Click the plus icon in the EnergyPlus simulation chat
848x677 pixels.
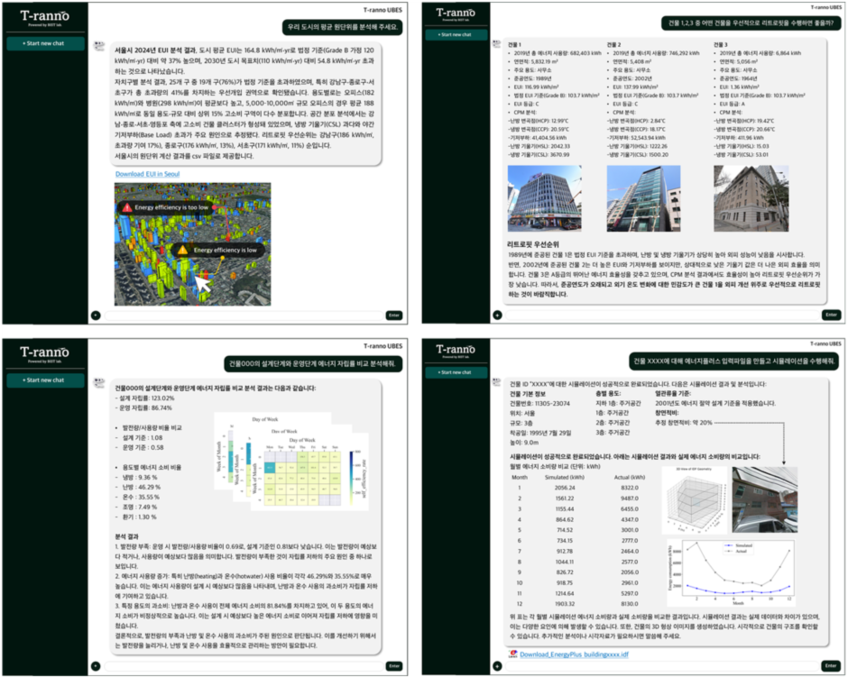pyautogui.click(x=498, y=666)
